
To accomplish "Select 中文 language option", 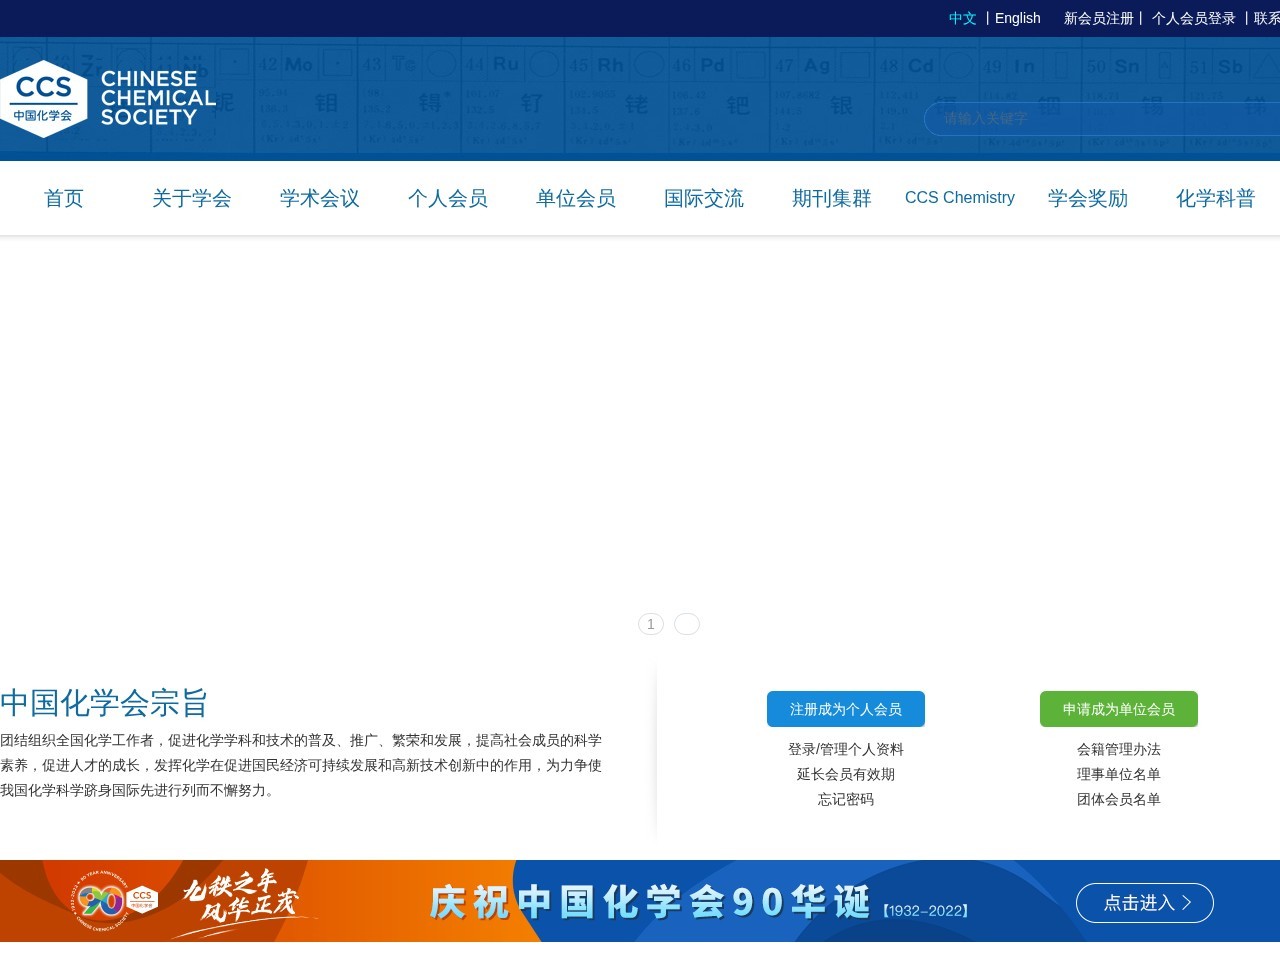I will (x=961, y=18).
